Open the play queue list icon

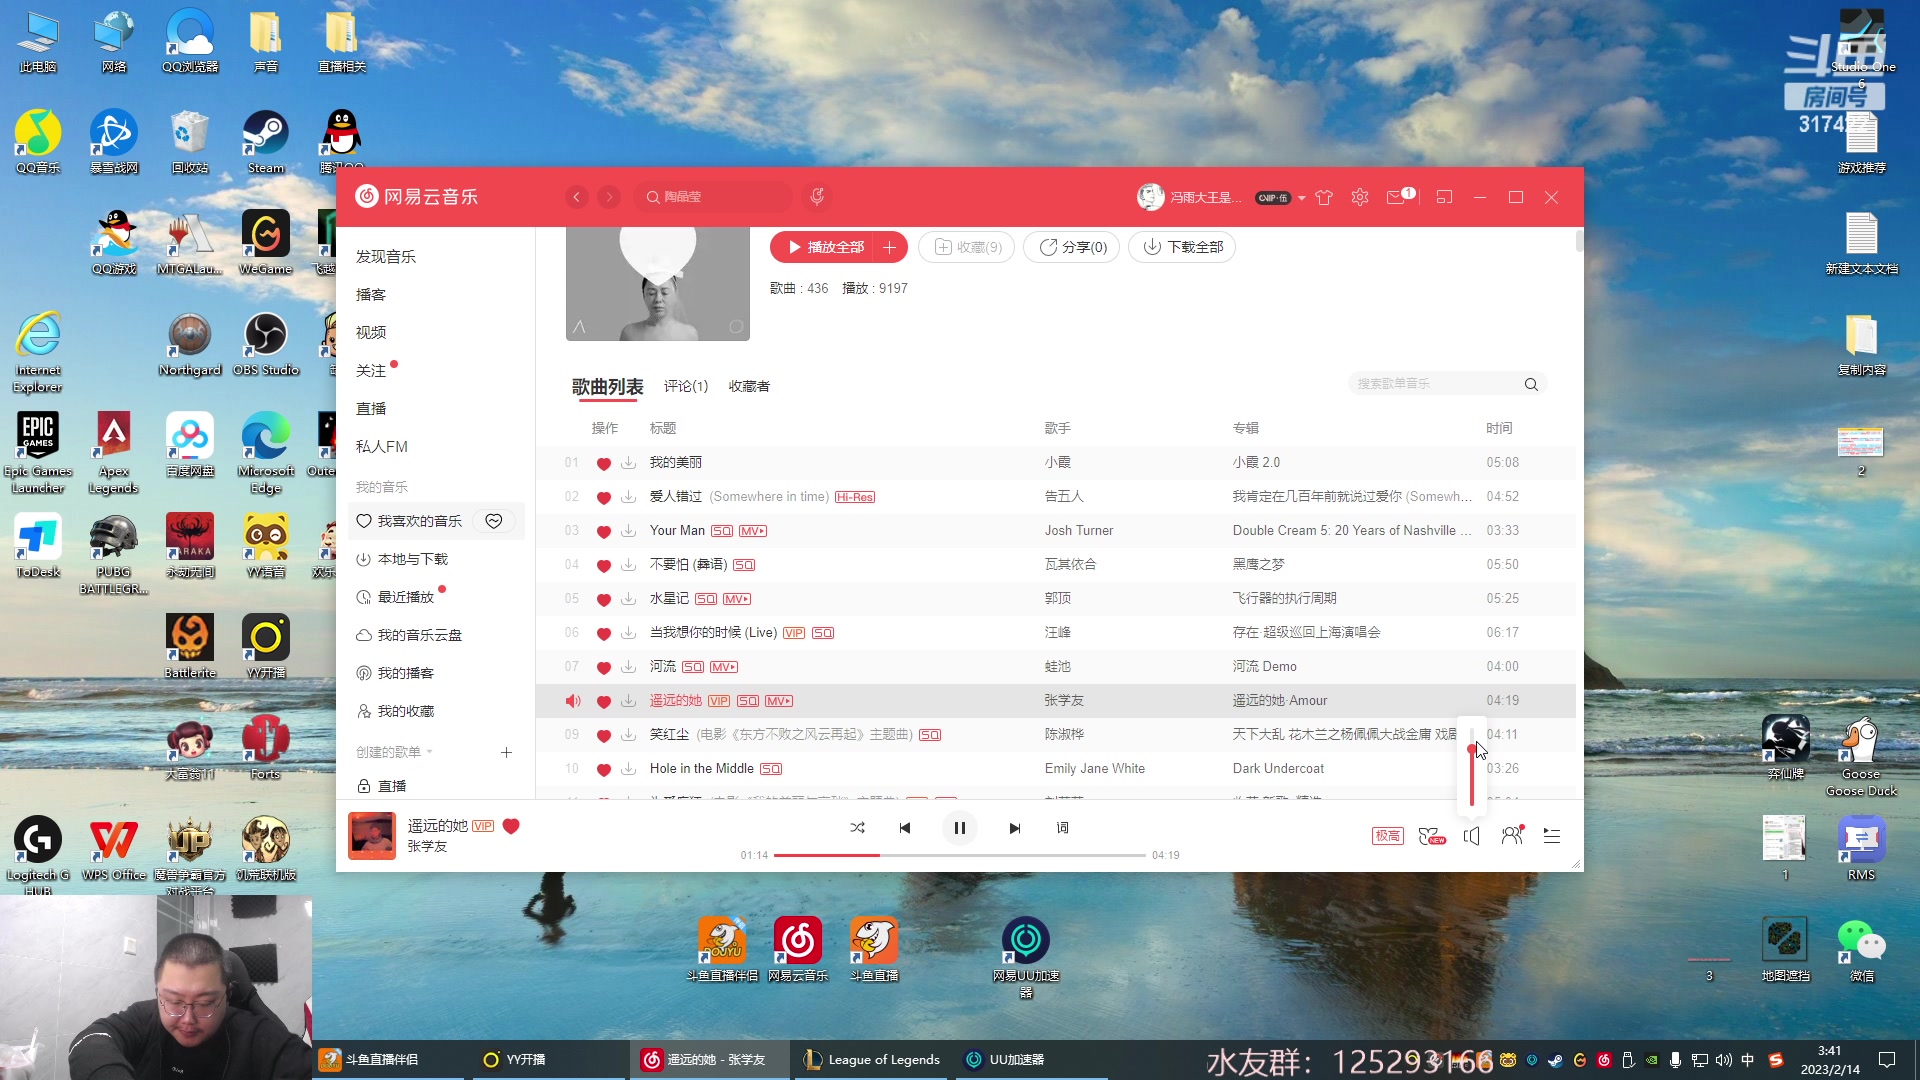pos(1551,836)
